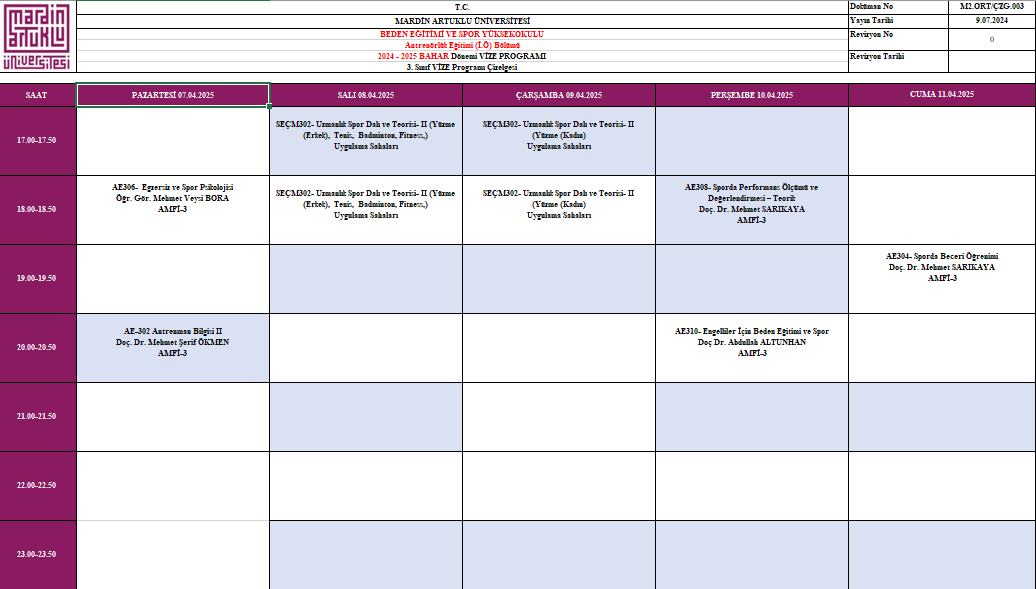The width and height of the screenshot is (1036, 589).
Task: Select the 9.07.2024 publication date cell
Action: (x=992, y=21)
